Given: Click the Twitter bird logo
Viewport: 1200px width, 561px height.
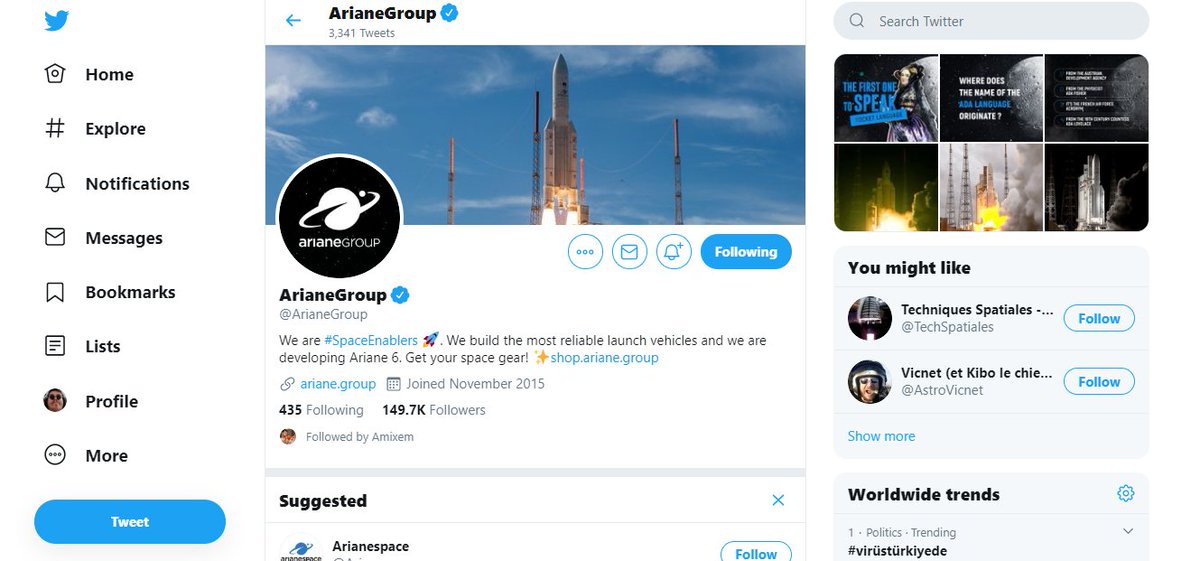Looking at the screenshot, I should (x=56, y=20).
